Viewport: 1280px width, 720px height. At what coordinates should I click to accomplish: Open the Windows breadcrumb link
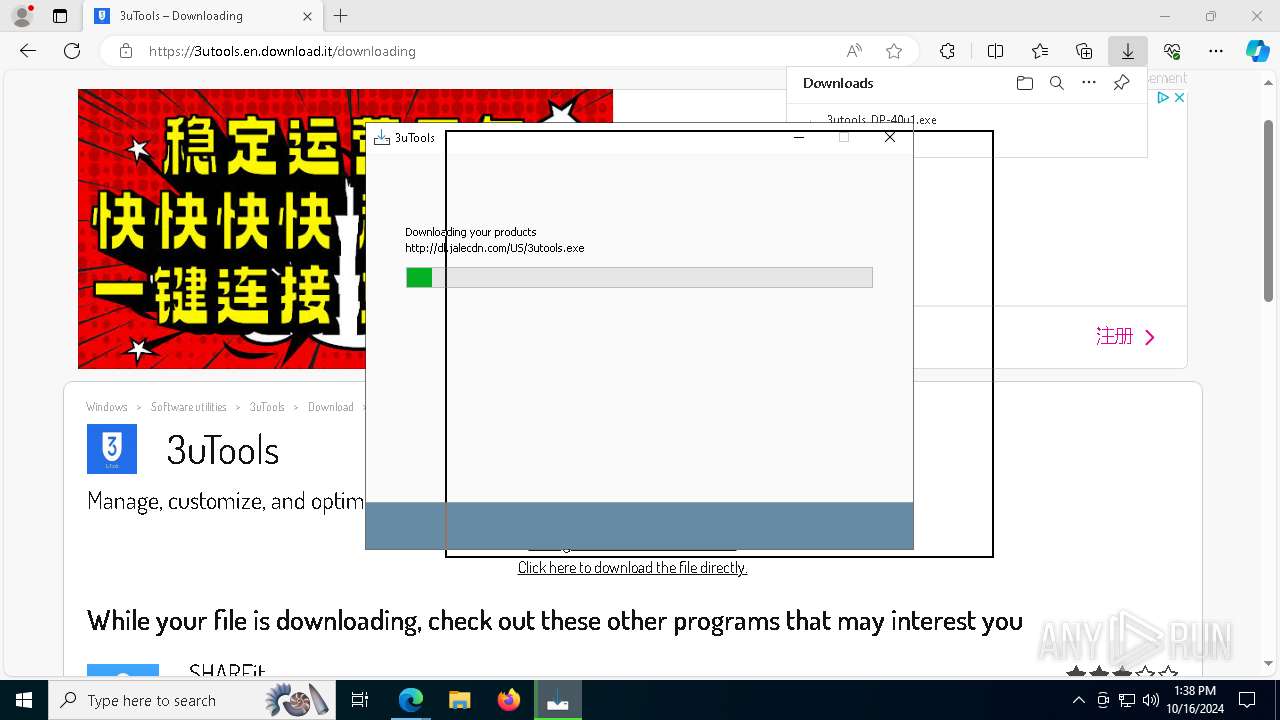point(107,407)
